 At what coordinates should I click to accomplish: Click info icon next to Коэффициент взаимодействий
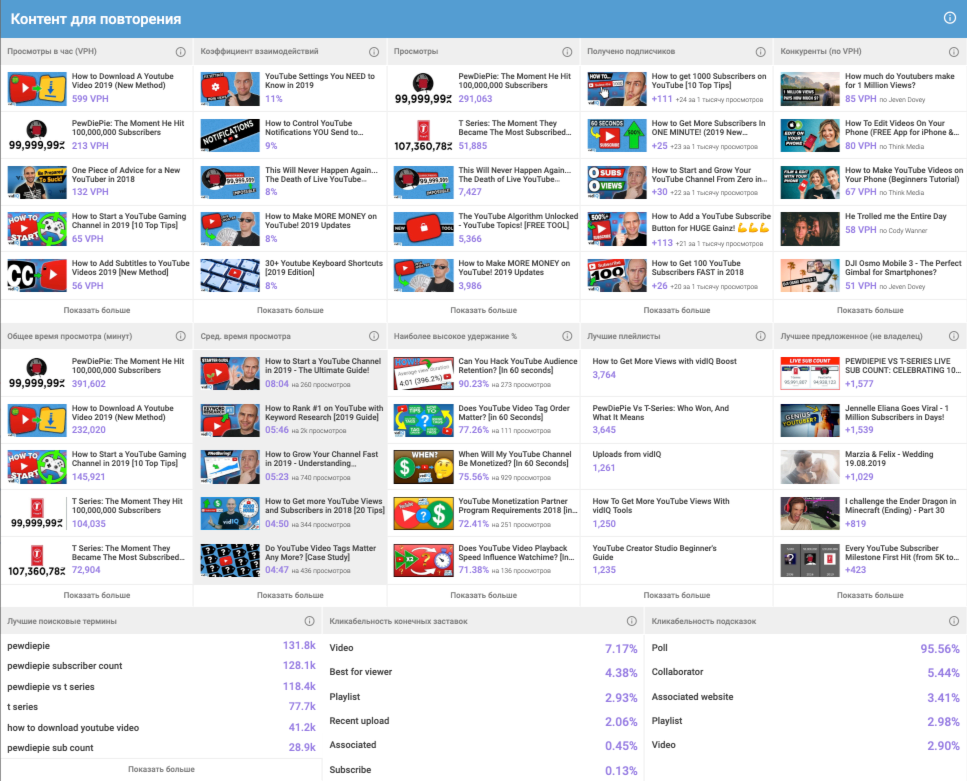coord(374,52)
